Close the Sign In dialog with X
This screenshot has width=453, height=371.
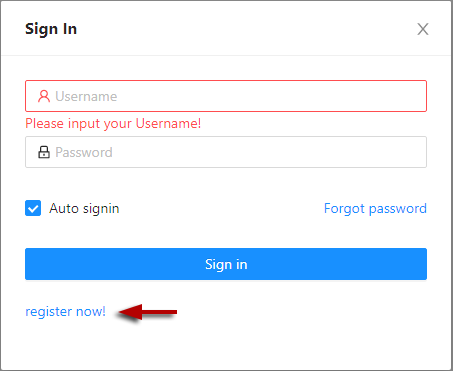click(x=423, y=29)
